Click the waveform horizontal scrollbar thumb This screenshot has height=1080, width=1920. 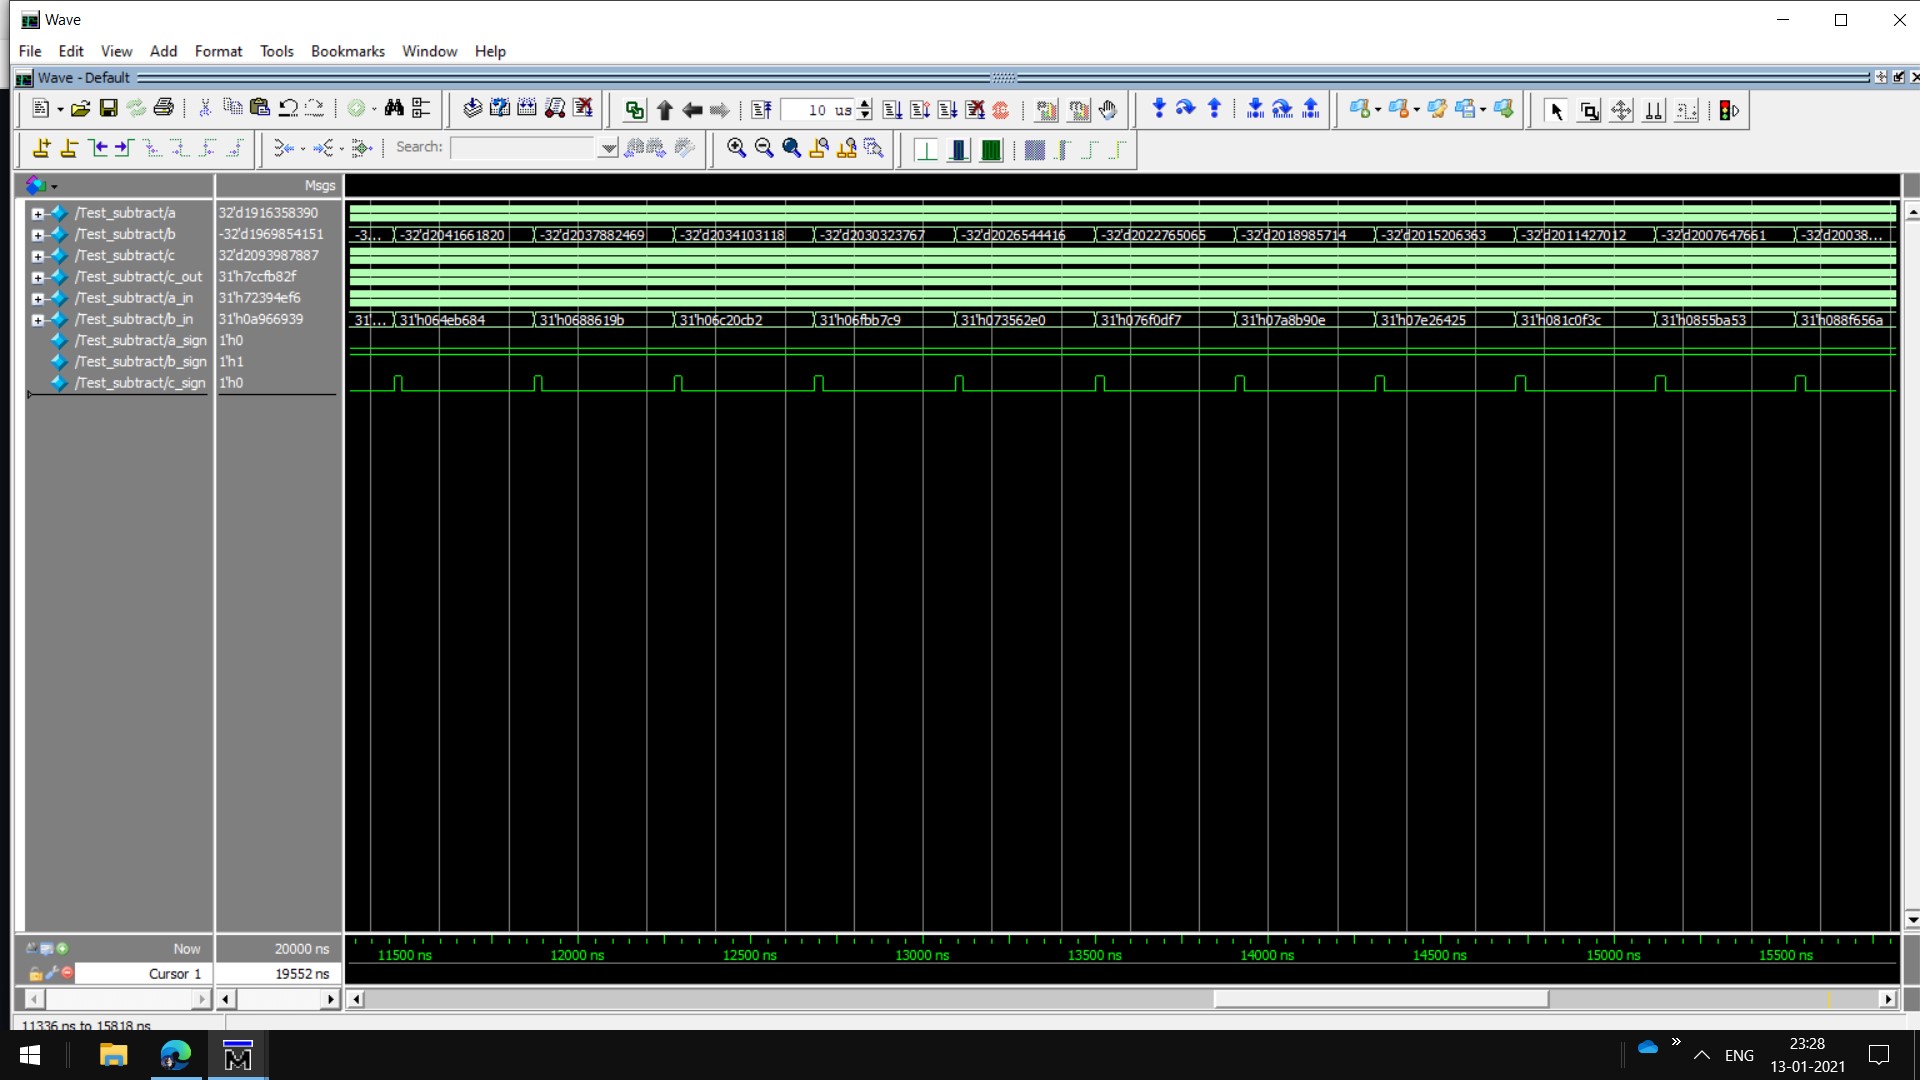coord(1380,998)
